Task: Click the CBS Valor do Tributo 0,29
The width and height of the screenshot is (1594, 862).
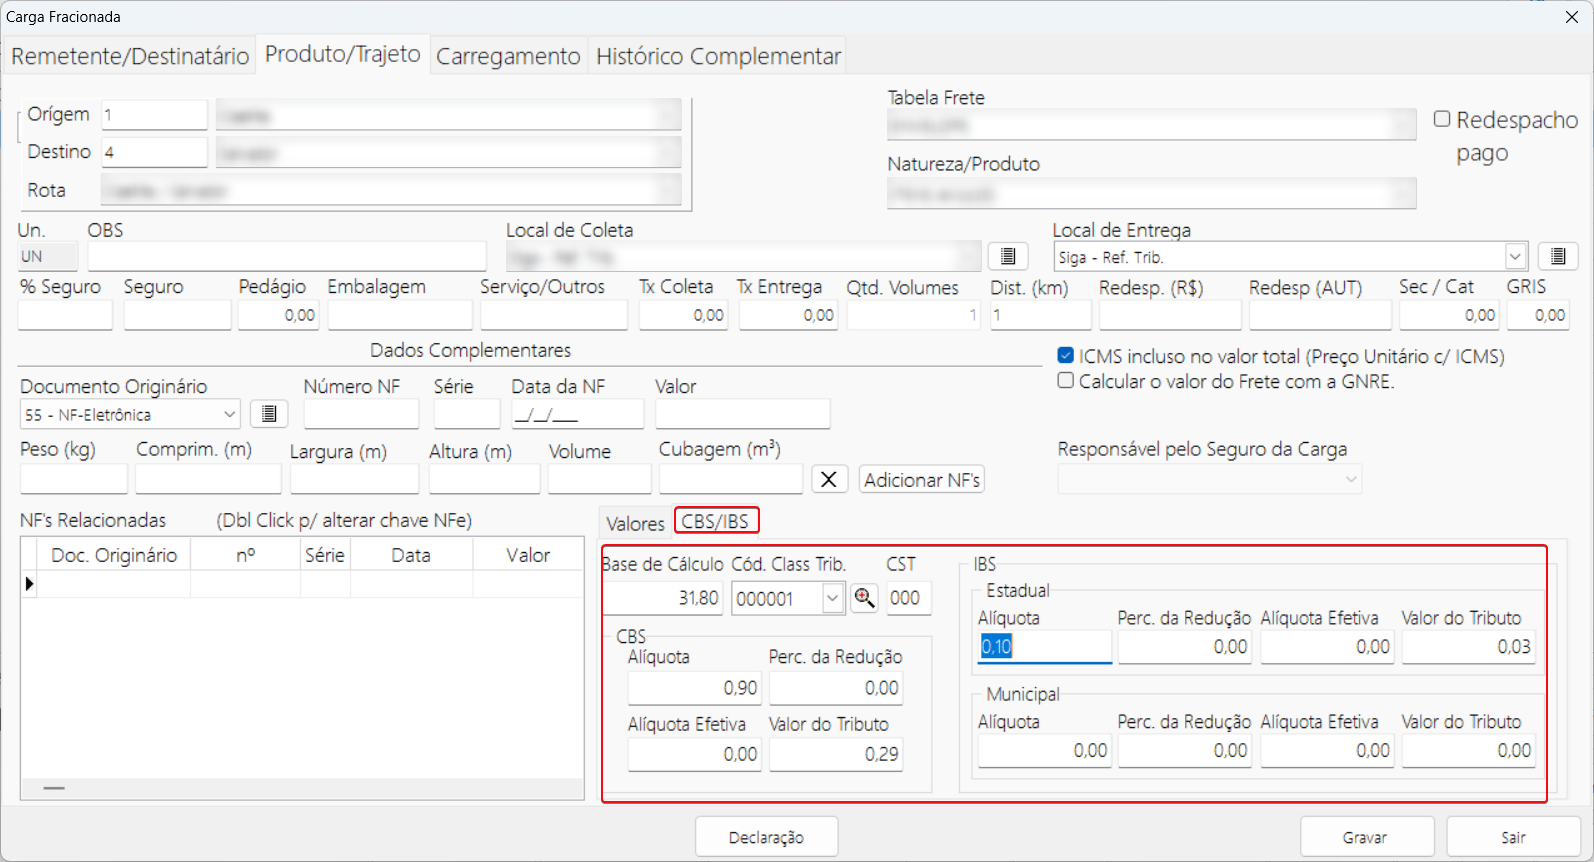Action: tap(836, 754)
